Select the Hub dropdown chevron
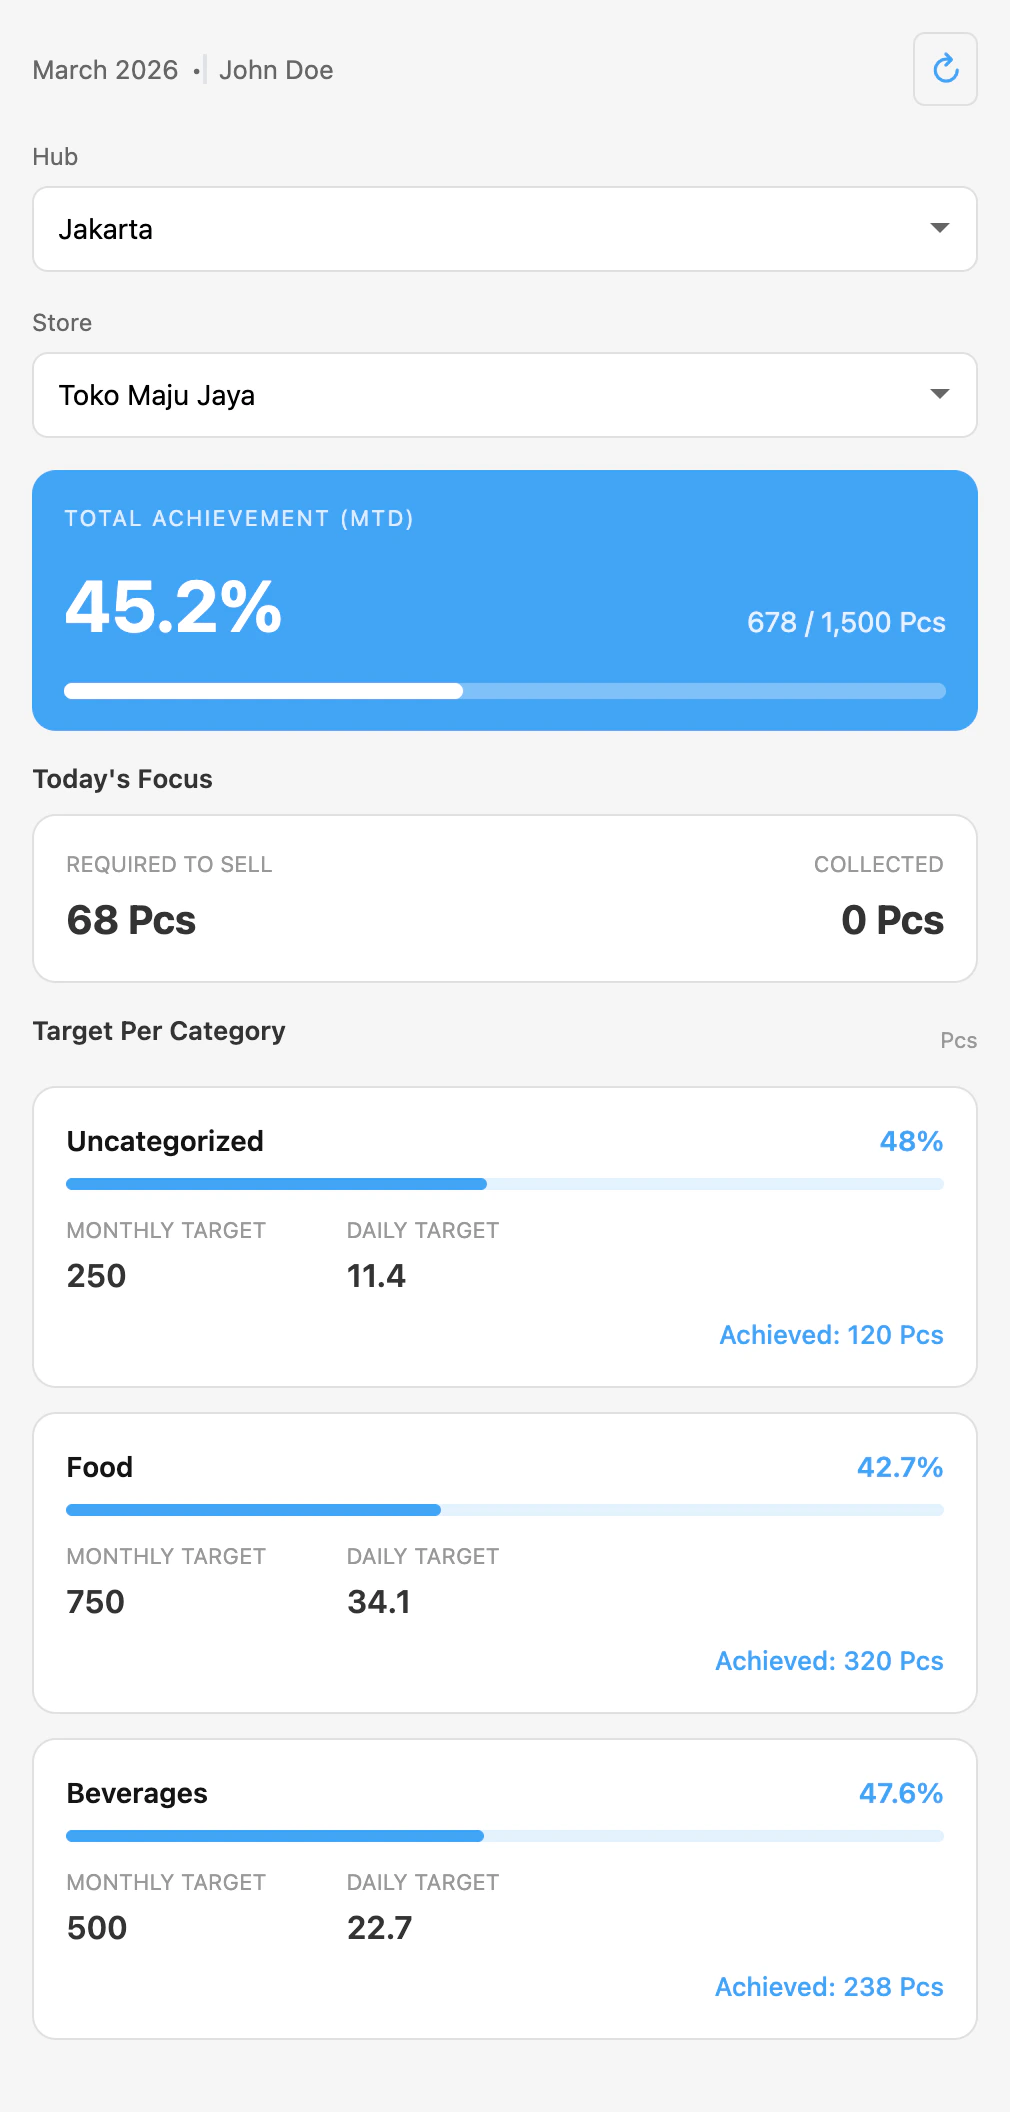The height and width of the screenshot is (2112, 1010). (x=940, y=229)
